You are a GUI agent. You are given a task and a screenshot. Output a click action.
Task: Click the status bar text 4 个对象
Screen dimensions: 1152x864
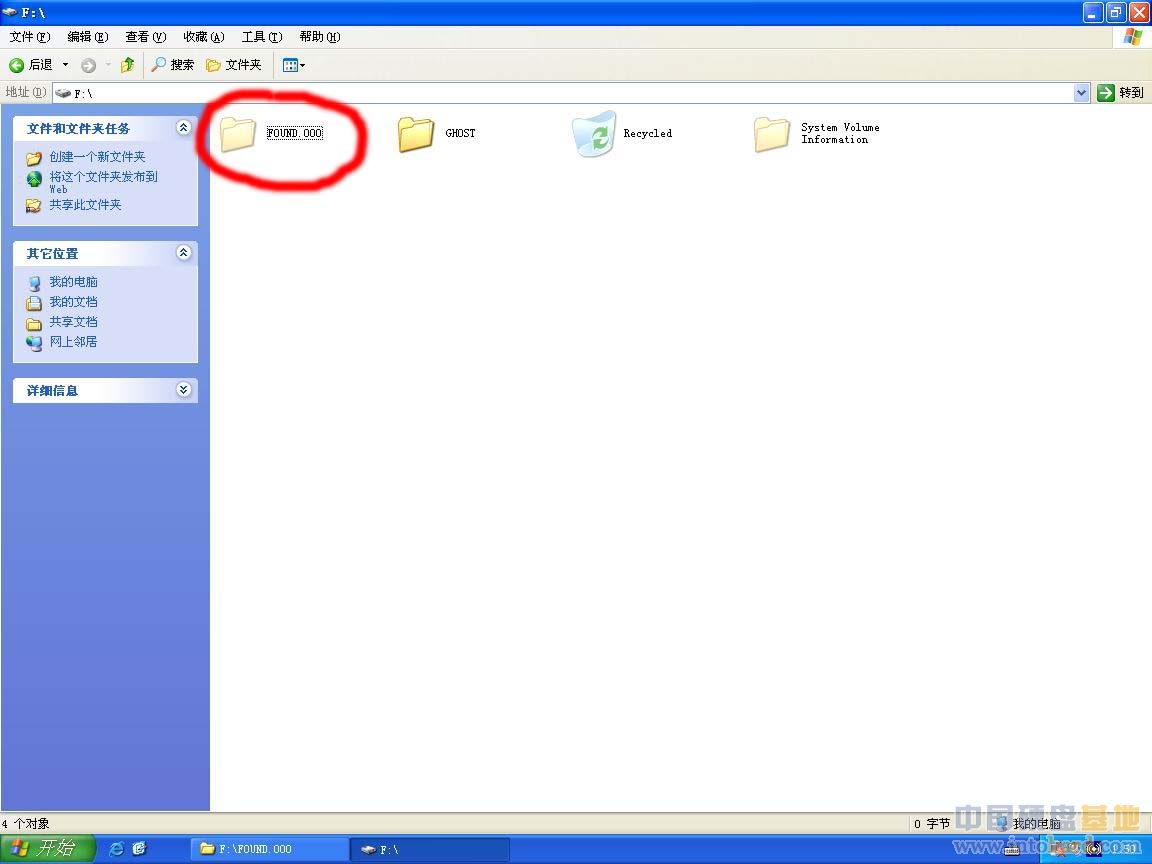26,824
